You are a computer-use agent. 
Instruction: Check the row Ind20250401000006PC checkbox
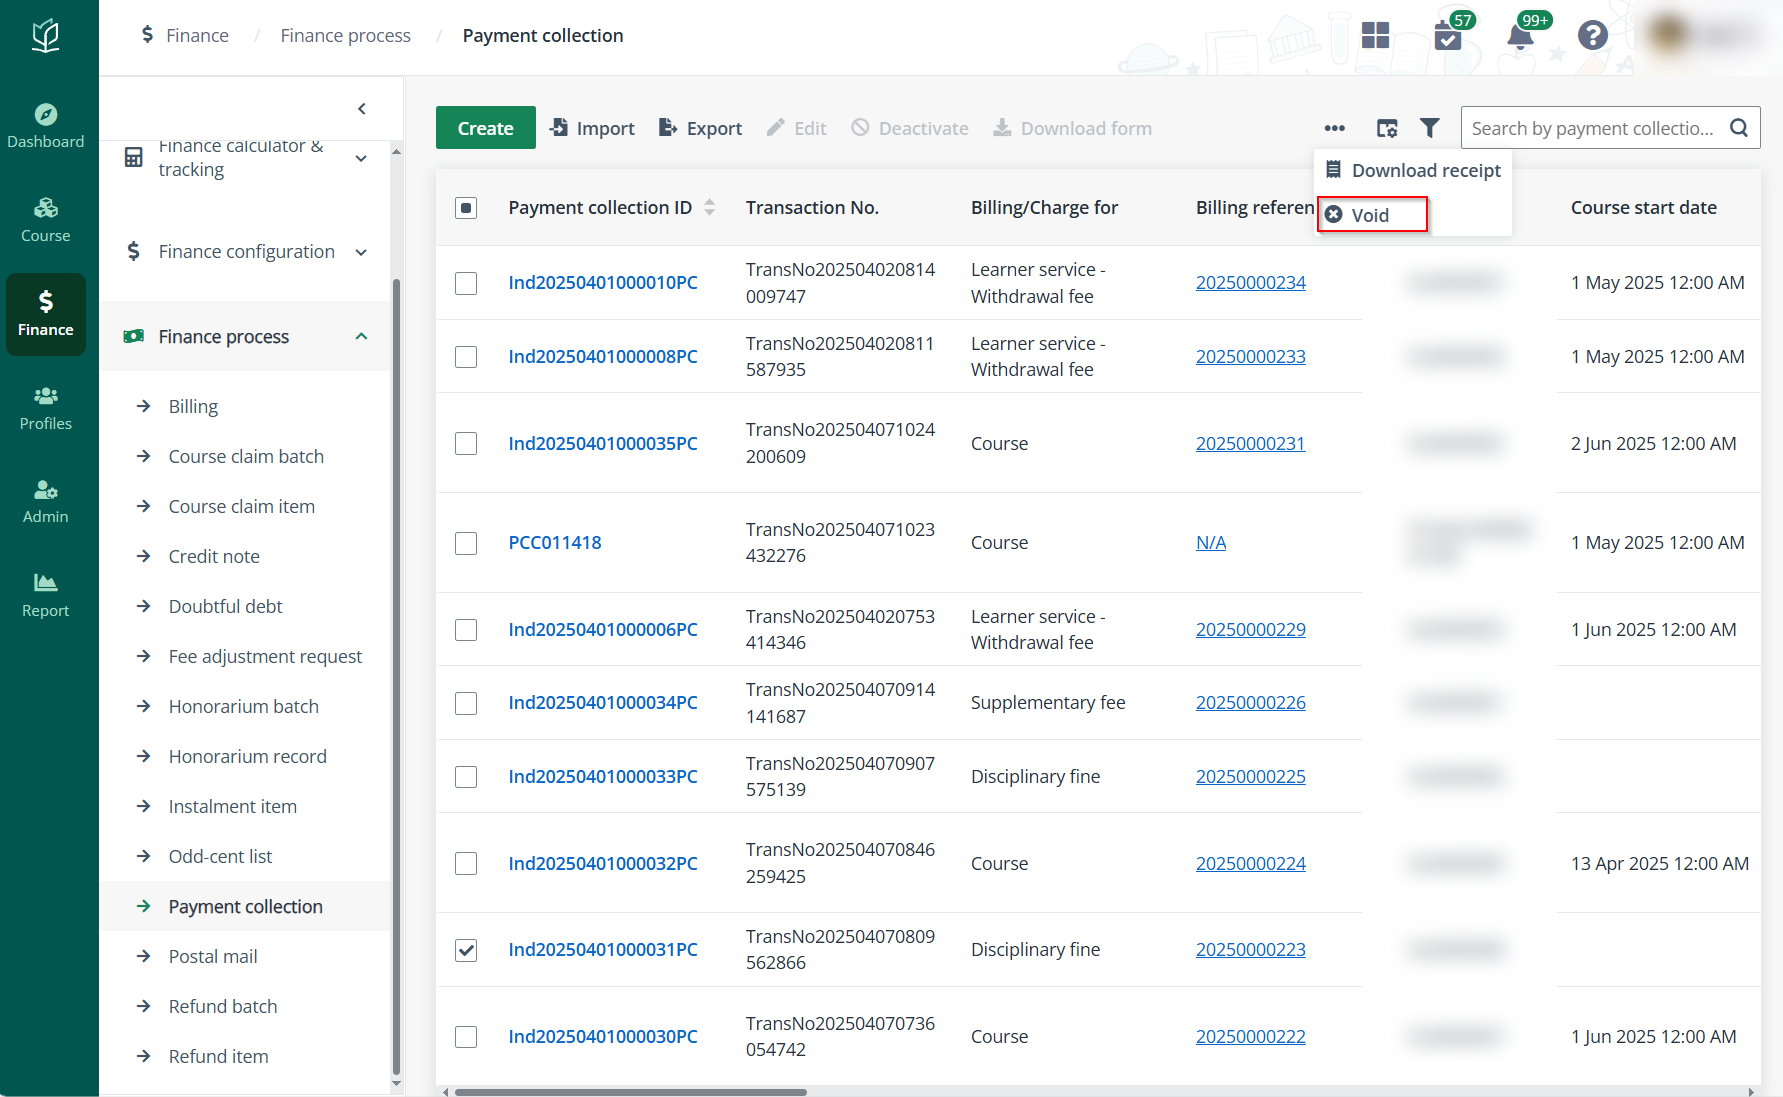pos(466,630)
